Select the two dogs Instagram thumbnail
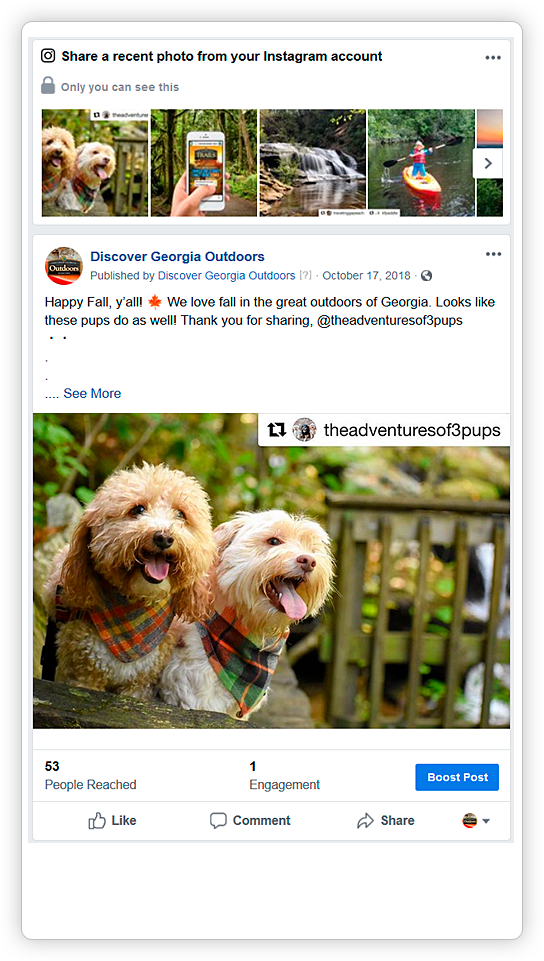This screenshot has height=961, width=544. [95, 162]
